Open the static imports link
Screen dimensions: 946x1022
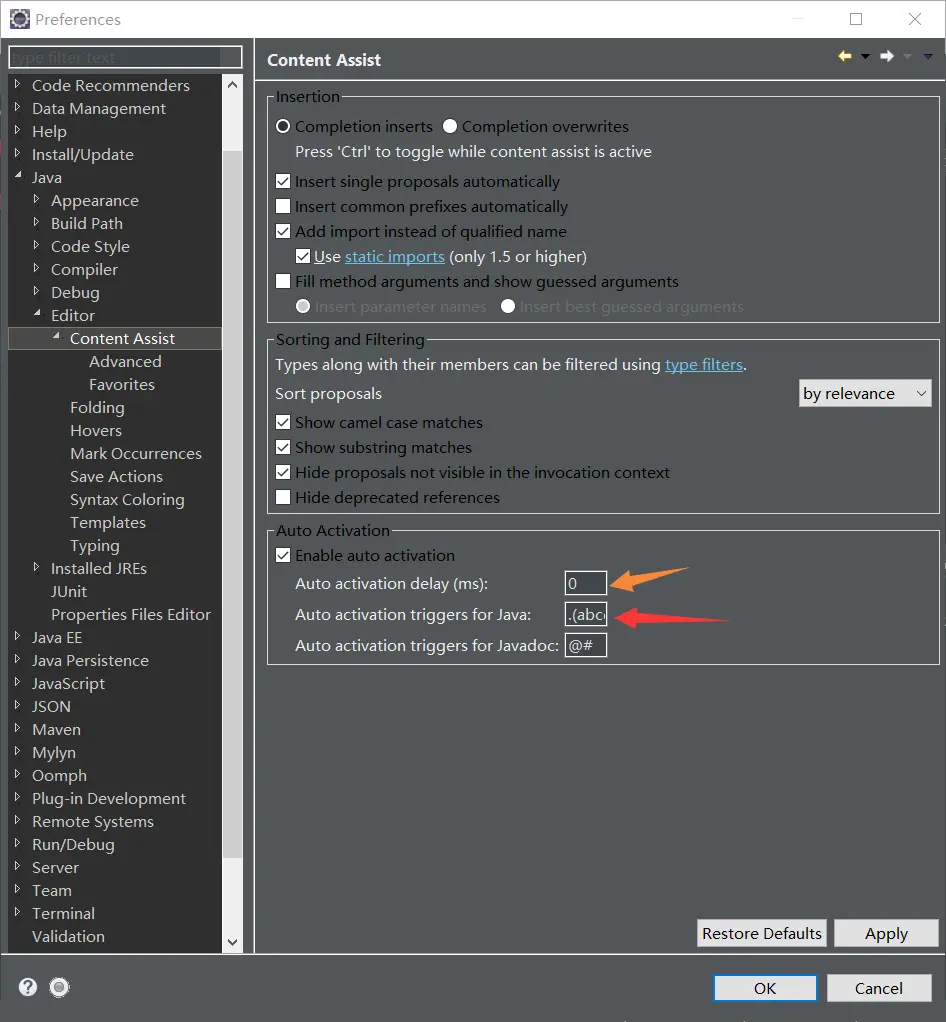[x=394, y=257]
